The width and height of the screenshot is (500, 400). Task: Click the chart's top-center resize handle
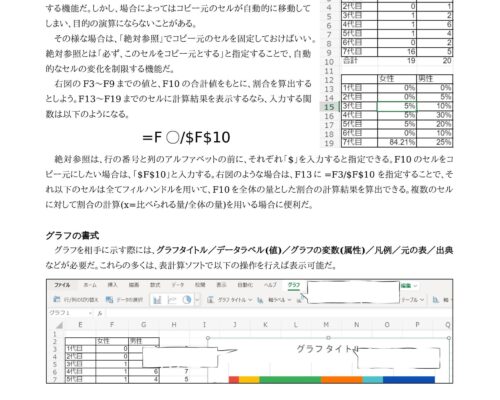click(328, 338)
